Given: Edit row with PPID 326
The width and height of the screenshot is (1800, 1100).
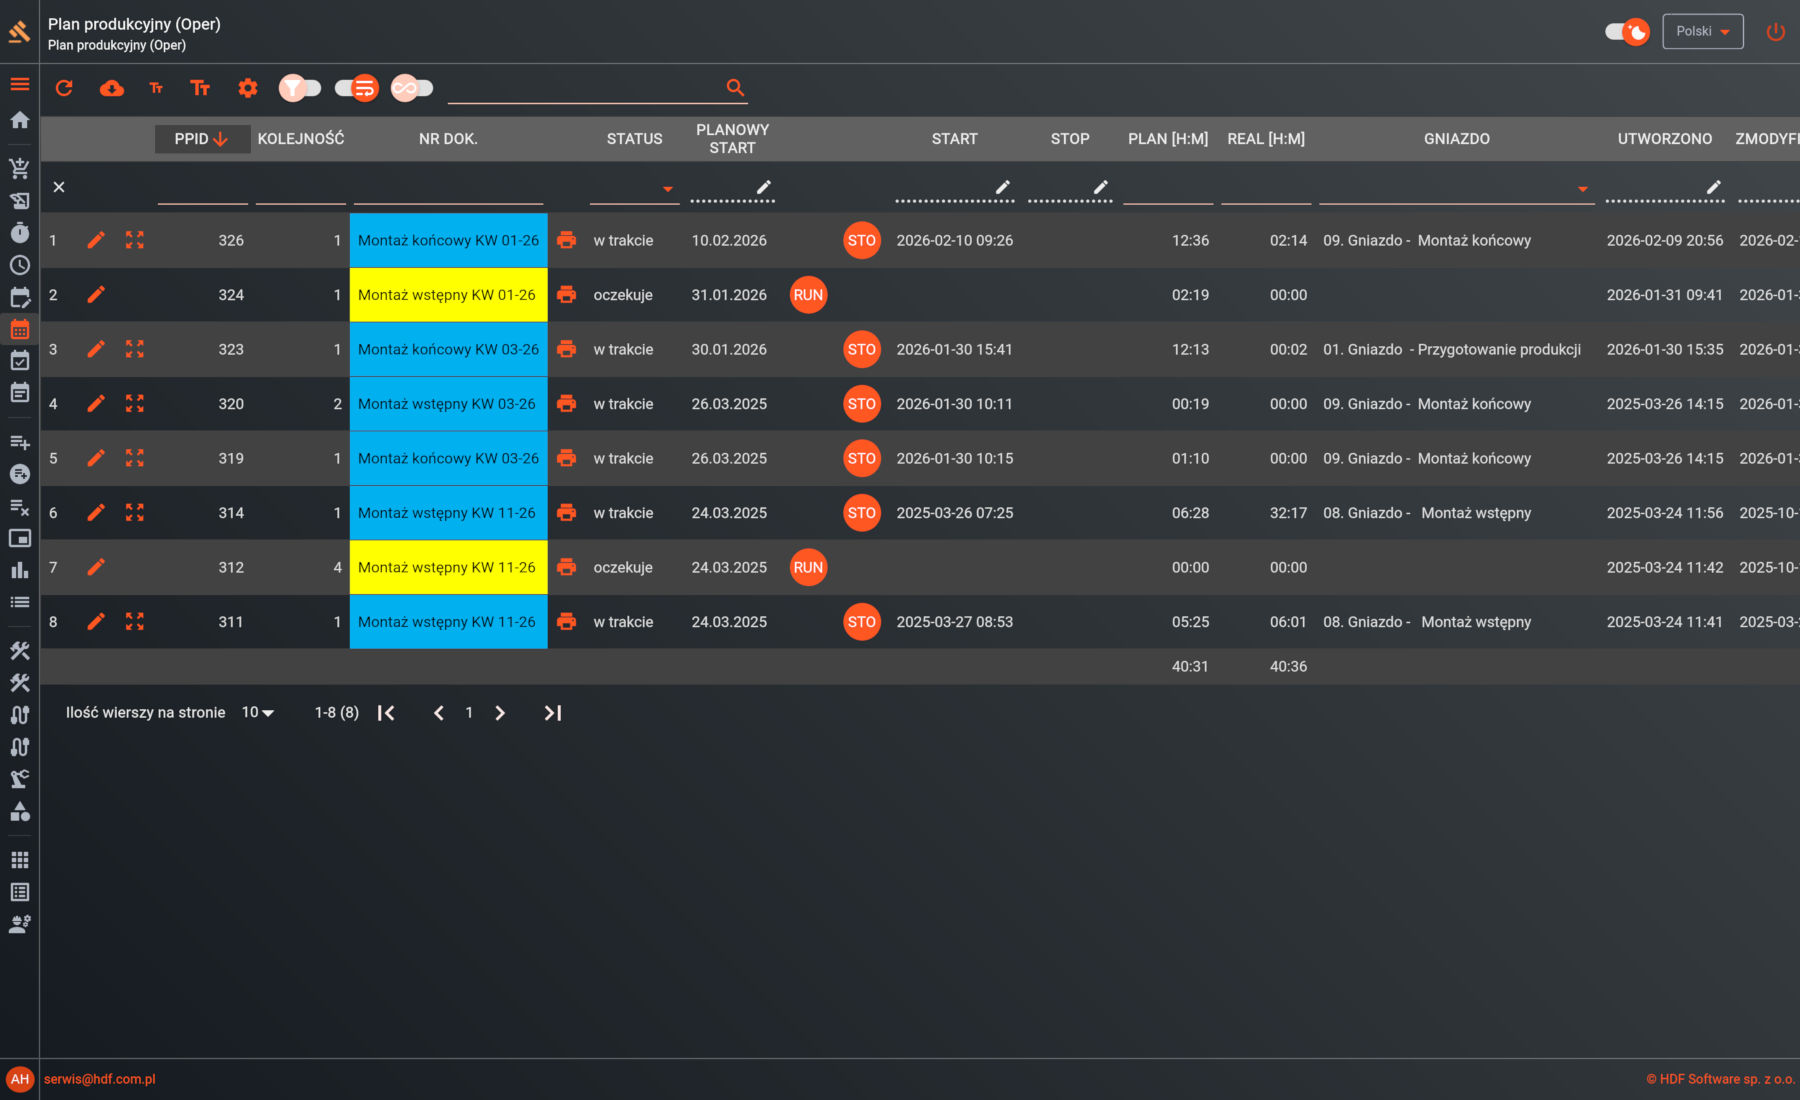Looking at the screenshot, I should pos(96,240).
